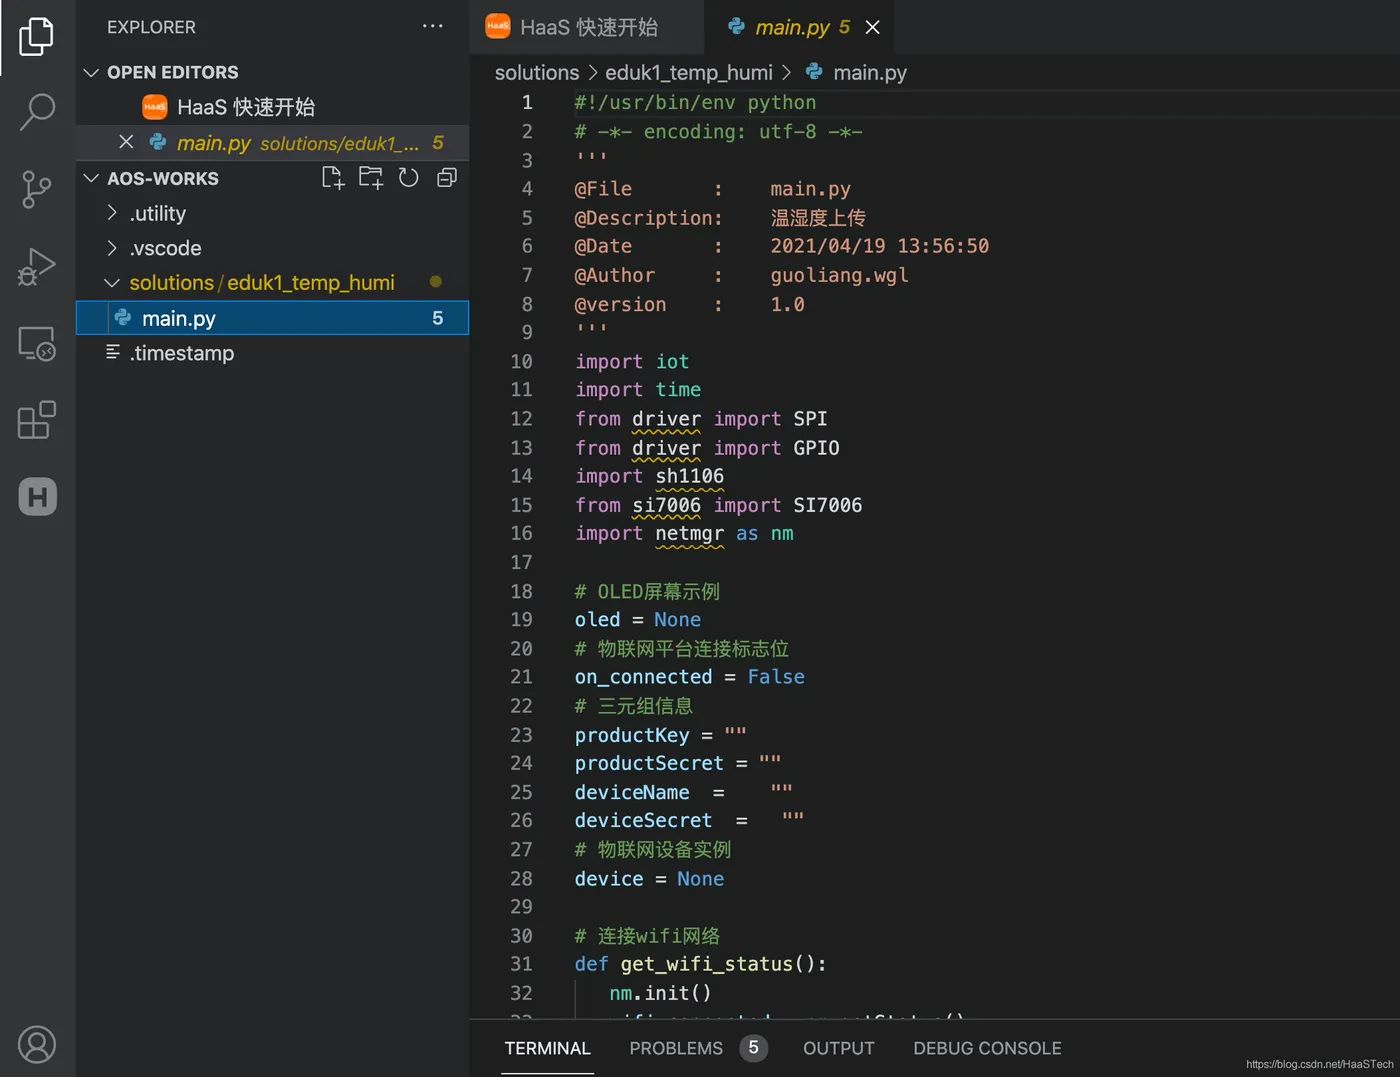The width and height of the screenshot is (1400, 1077).
Task: Click the 'import netmgr as nm' line
Action: 684,533
